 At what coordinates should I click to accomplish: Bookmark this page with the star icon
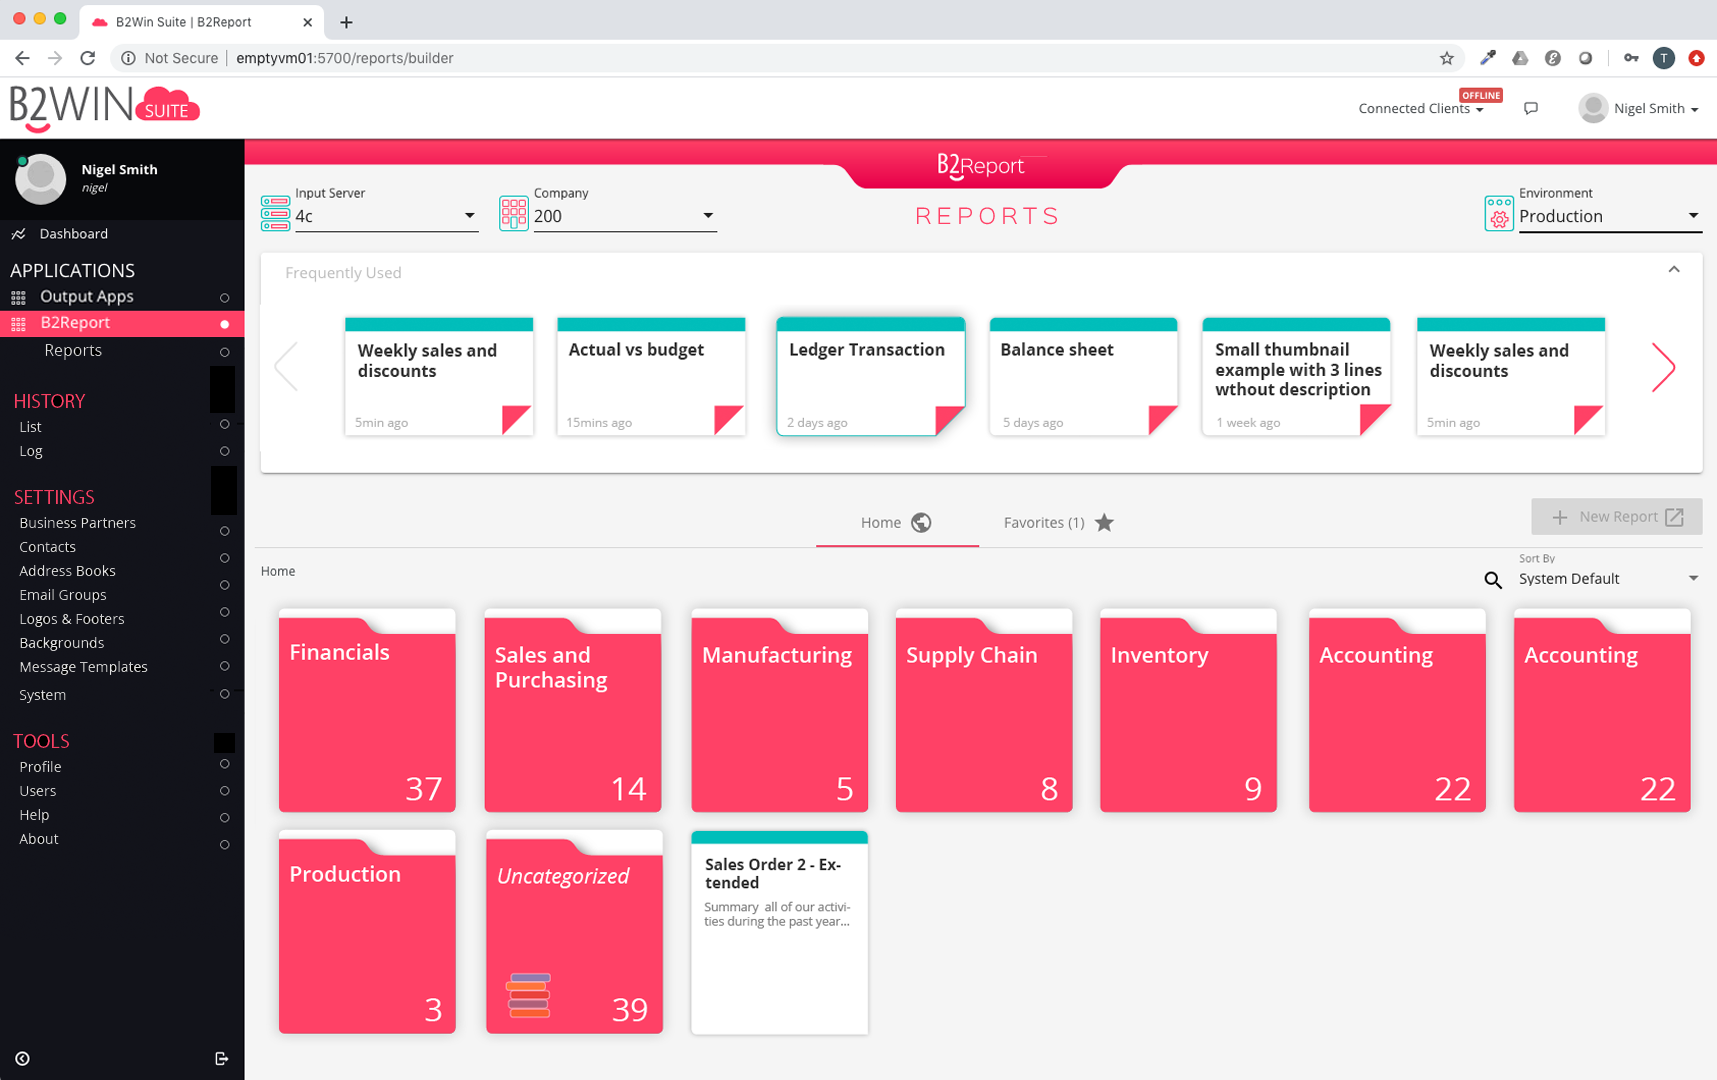coord(1446,58)
